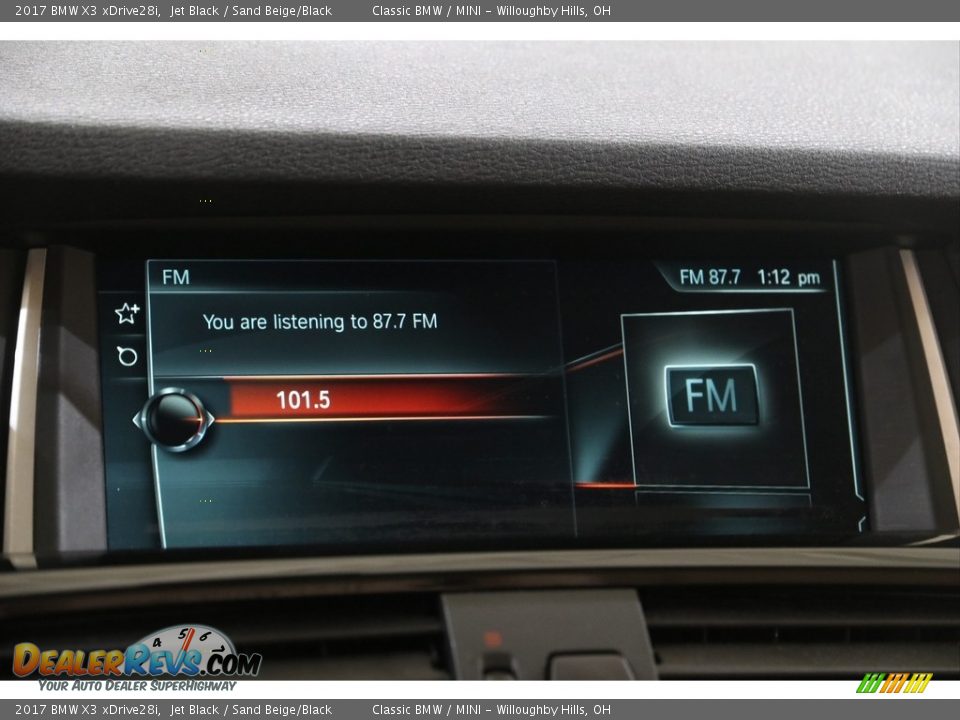Click the "Your Auto Dealer SuperHighway" tagline
Viewport: 960px width, 720px height.
(x=137, y=686)
